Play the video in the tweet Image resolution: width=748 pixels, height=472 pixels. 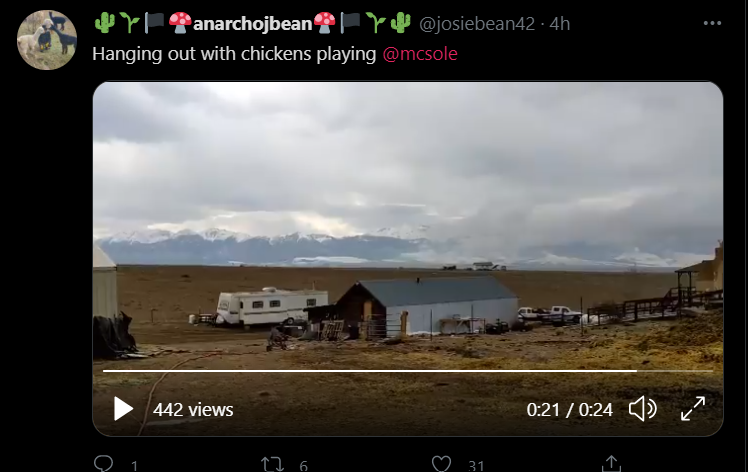tap(123, 409)
